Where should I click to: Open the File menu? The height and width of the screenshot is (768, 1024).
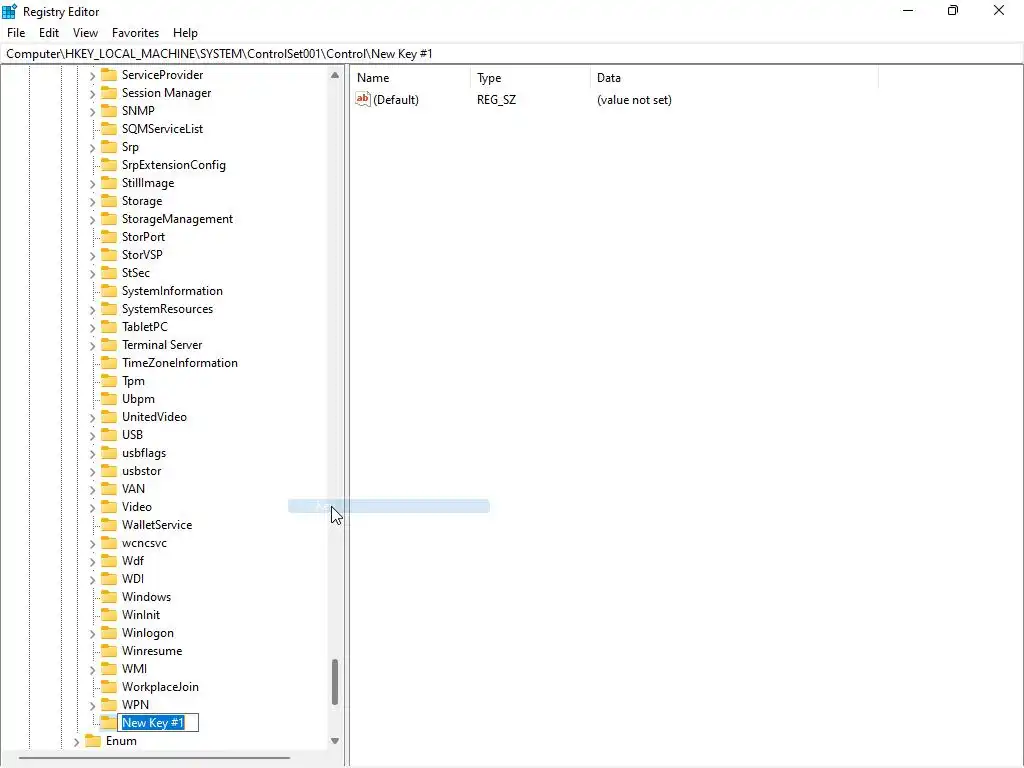(x=16, y=33)
